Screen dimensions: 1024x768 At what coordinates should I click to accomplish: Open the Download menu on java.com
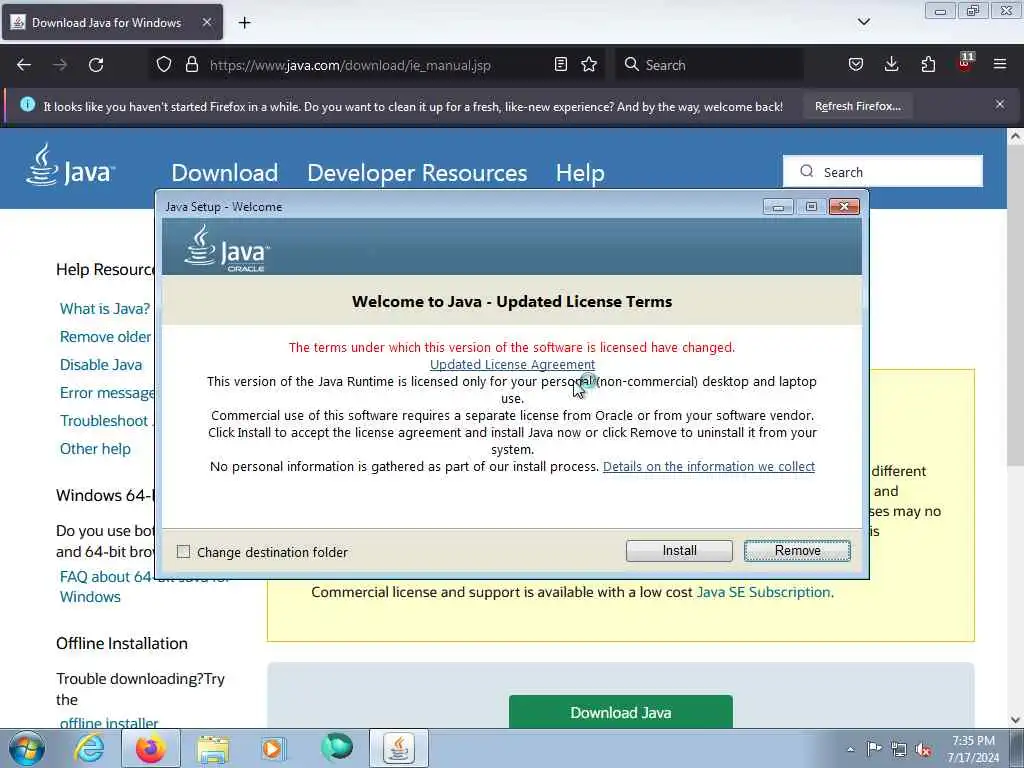tap(225, 172)
